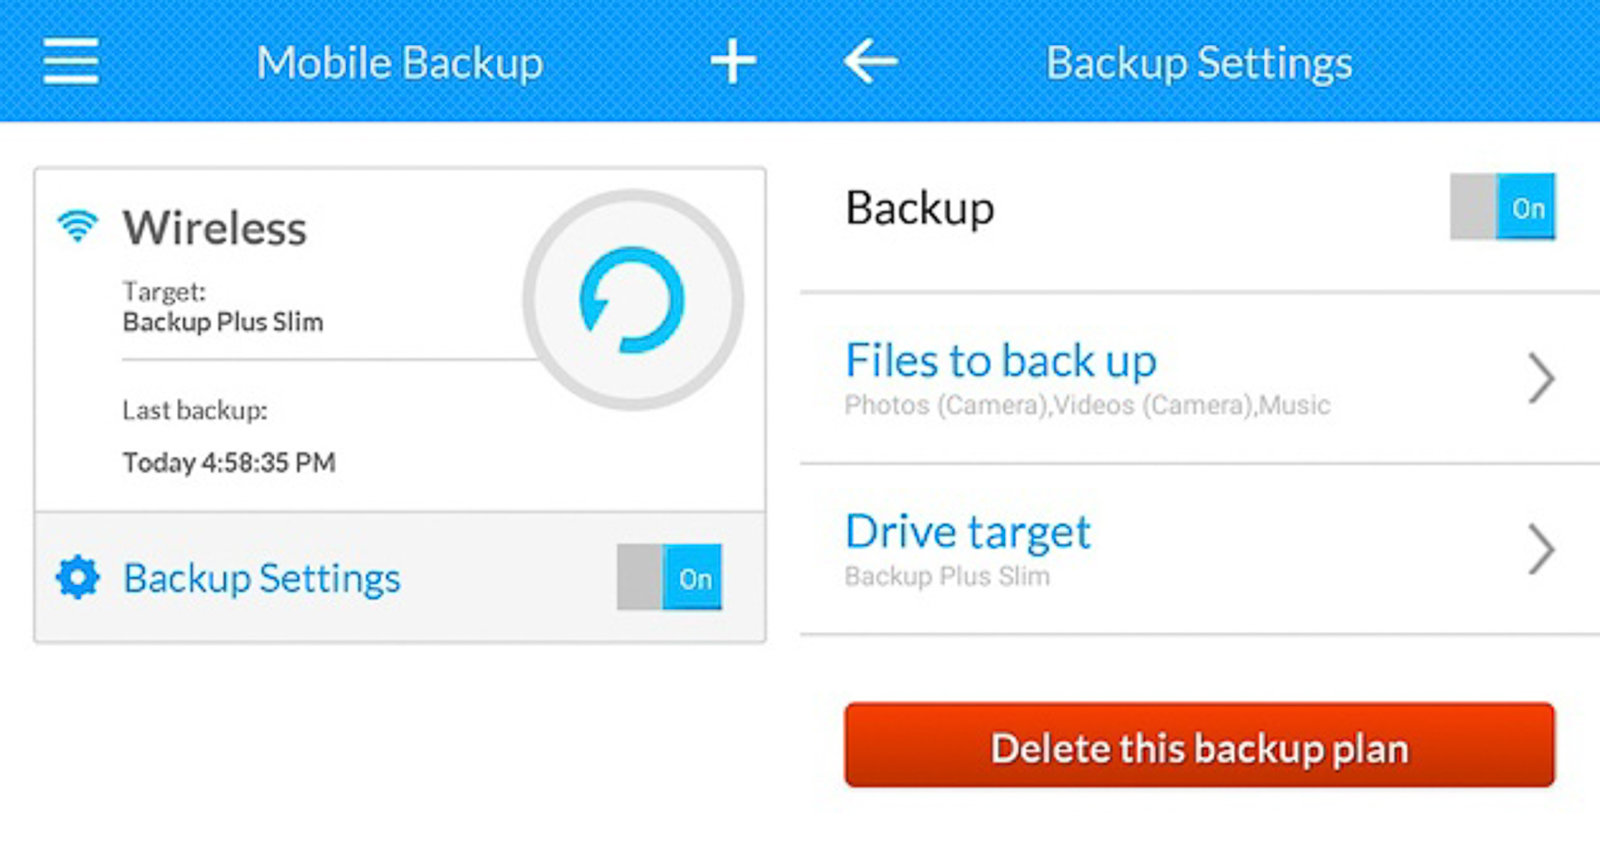Disable the Backup Settings switch
The image size is (1600, 841).
[669, 578]
